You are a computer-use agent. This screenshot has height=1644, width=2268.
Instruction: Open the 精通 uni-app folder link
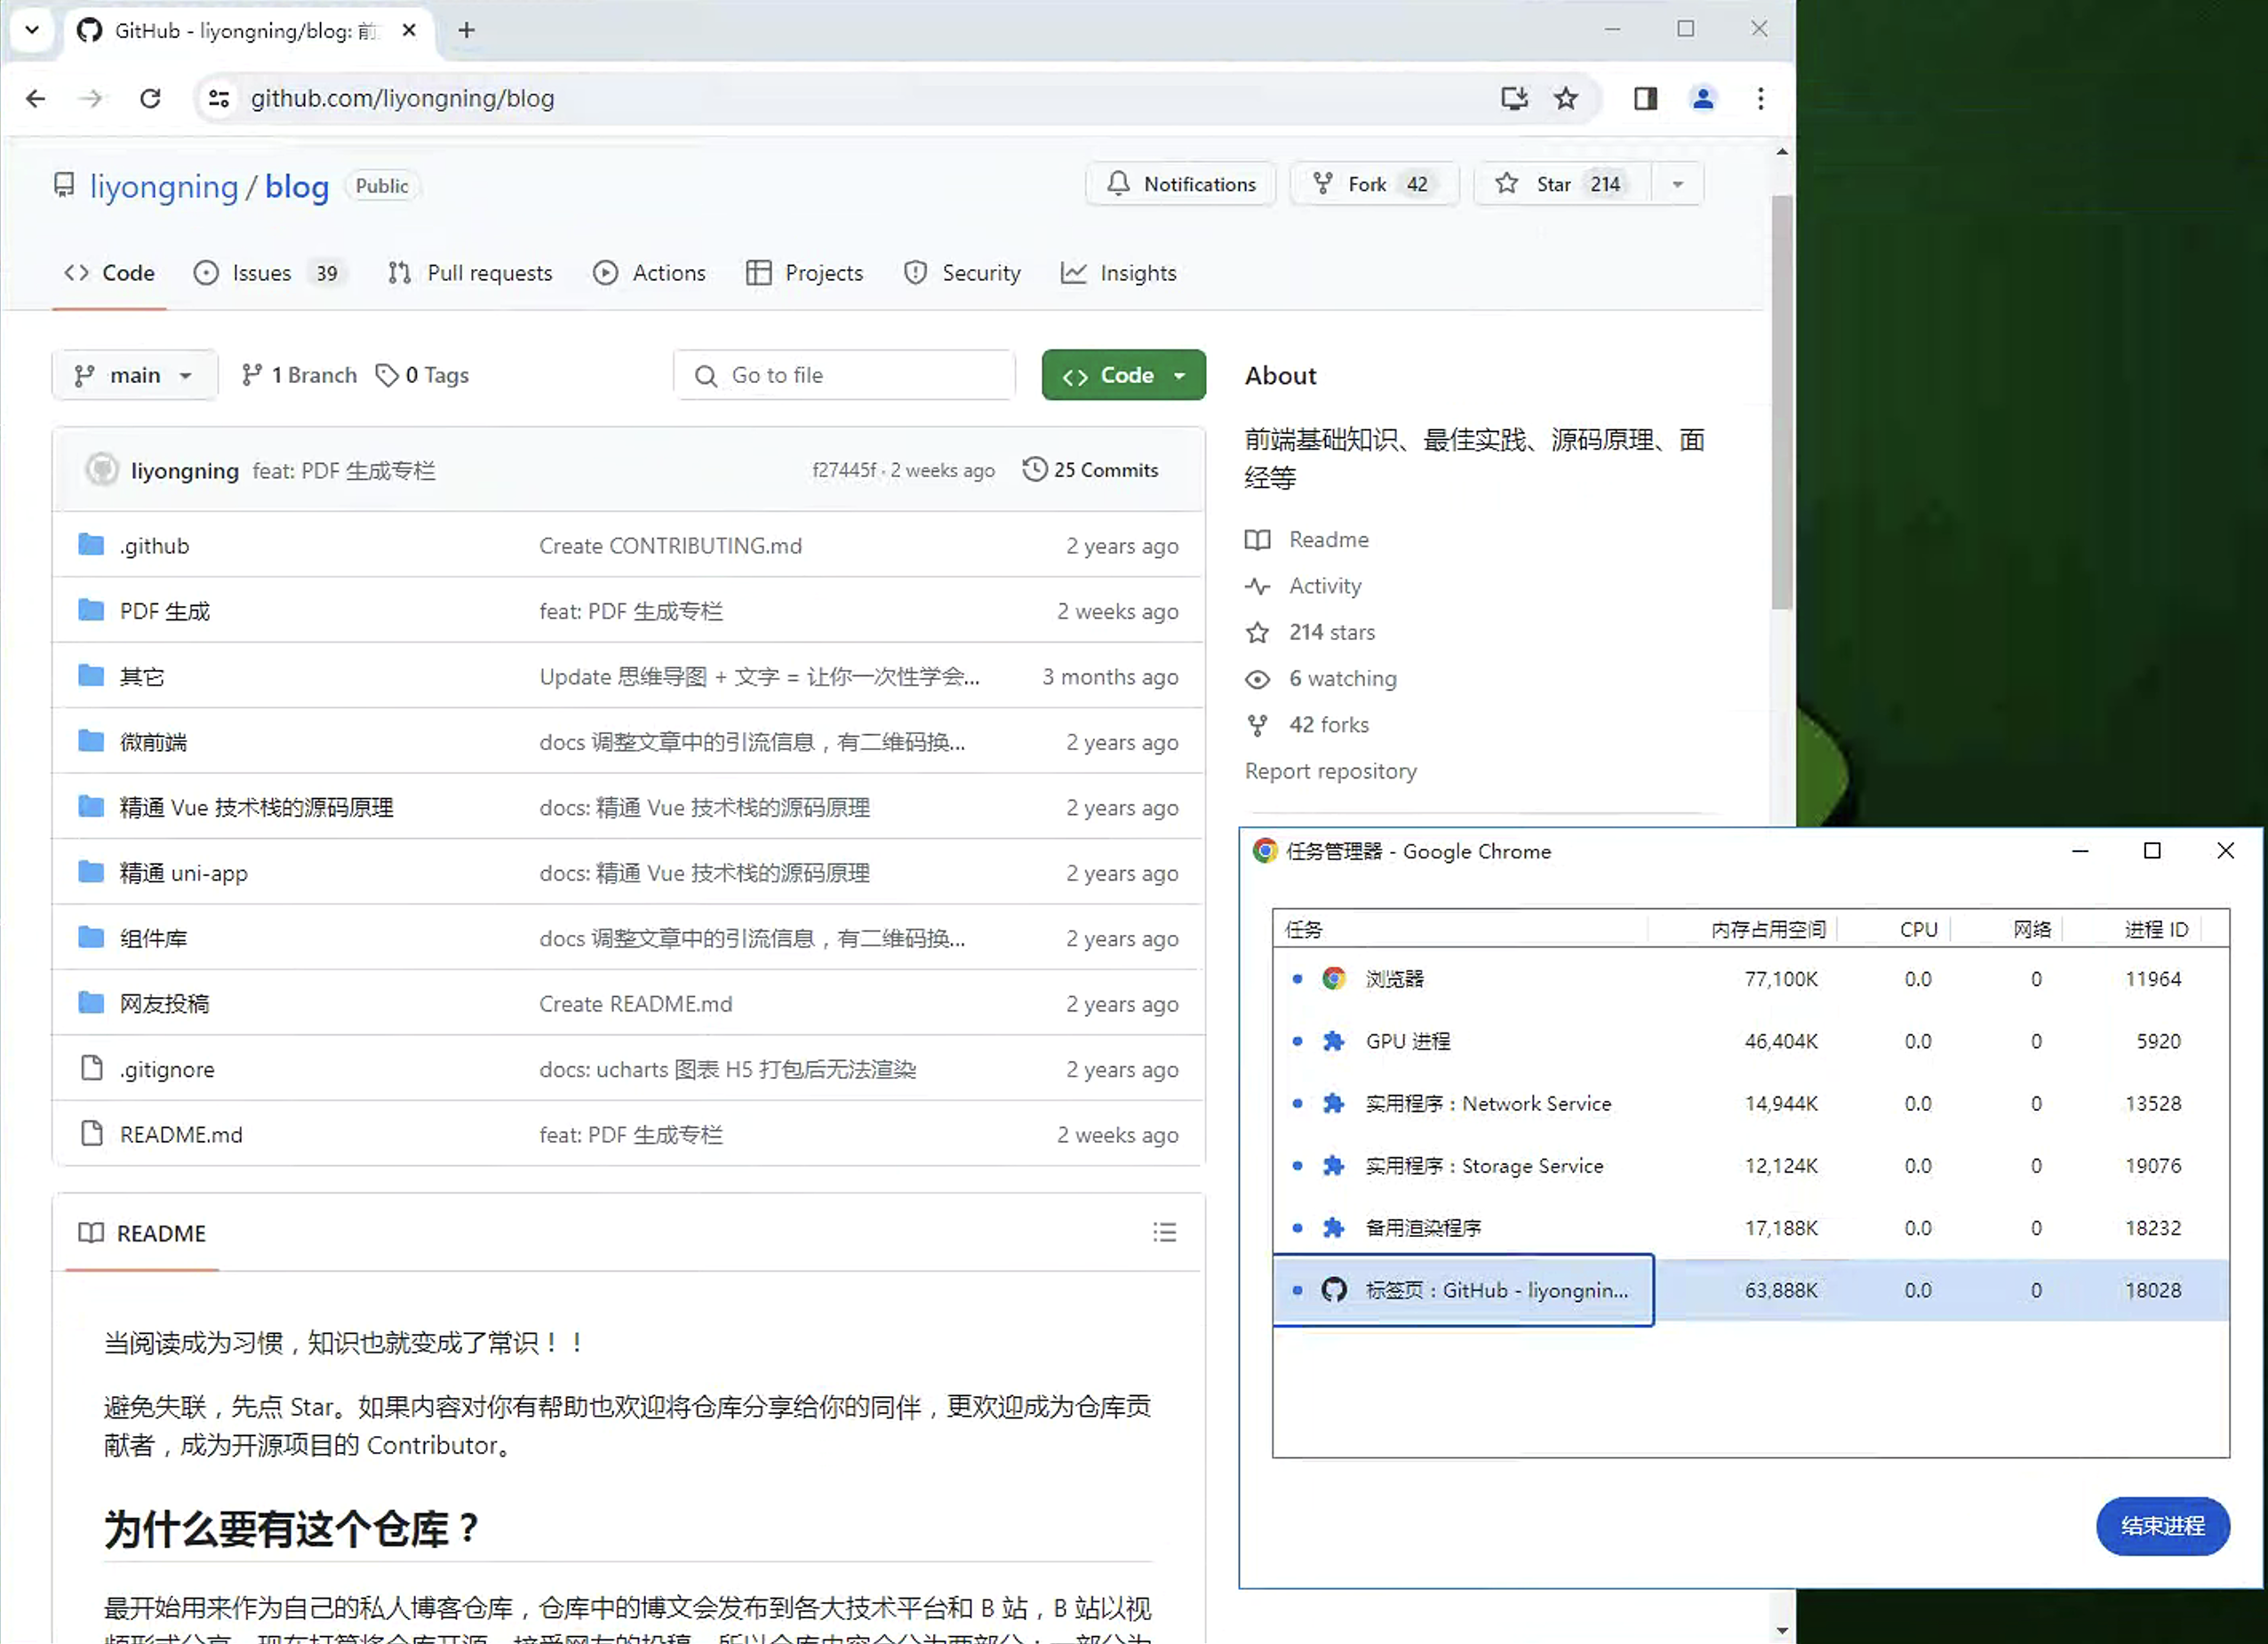pos(183,873)
